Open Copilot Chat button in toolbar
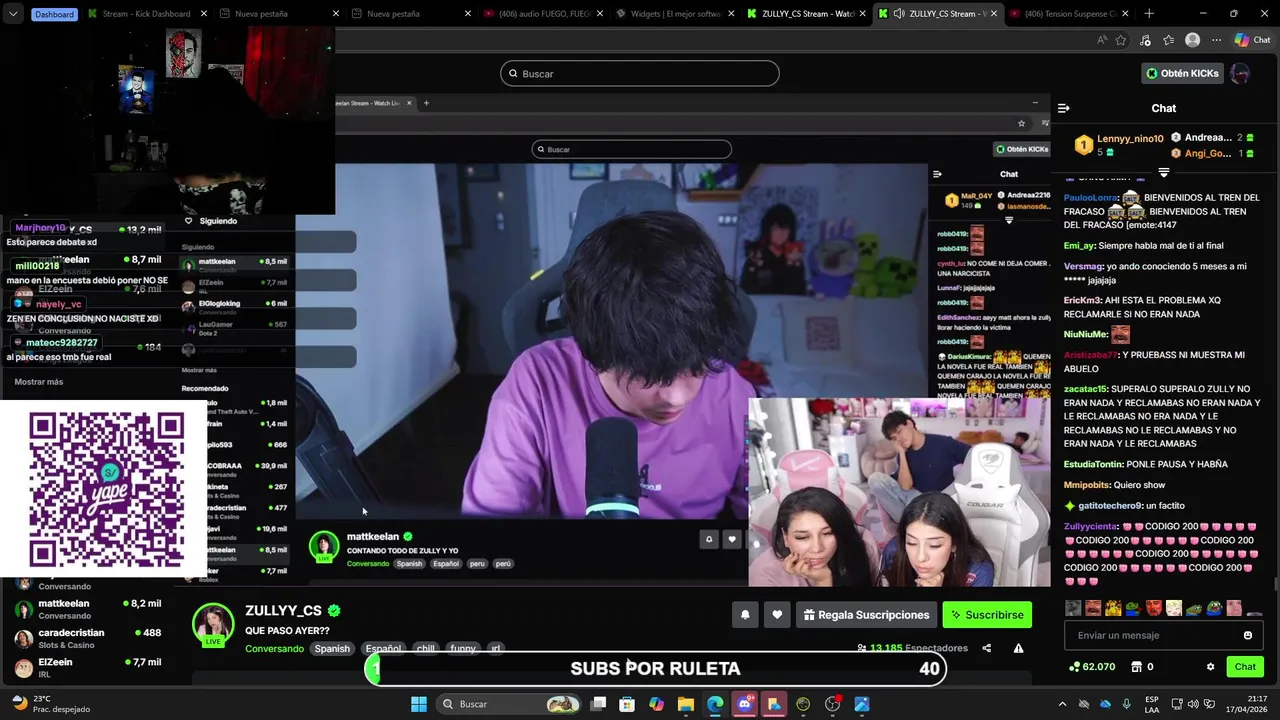Screen dimensions: 1280x720 click(1252, 40)
